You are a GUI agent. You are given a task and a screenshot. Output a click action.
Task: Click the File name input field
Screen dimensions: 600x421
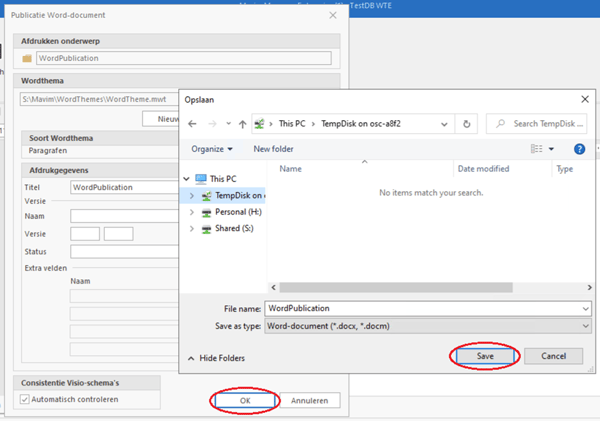(427, 308)
